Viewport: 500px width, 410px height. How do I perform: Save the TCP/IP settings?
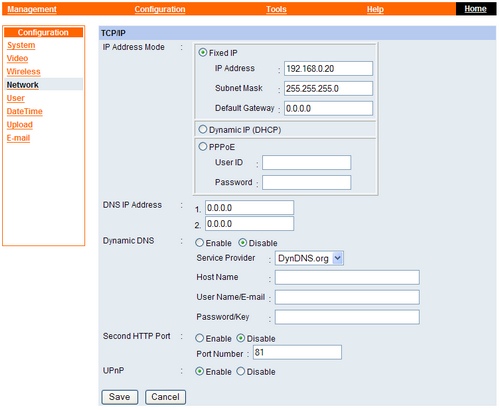pos(120,397)
